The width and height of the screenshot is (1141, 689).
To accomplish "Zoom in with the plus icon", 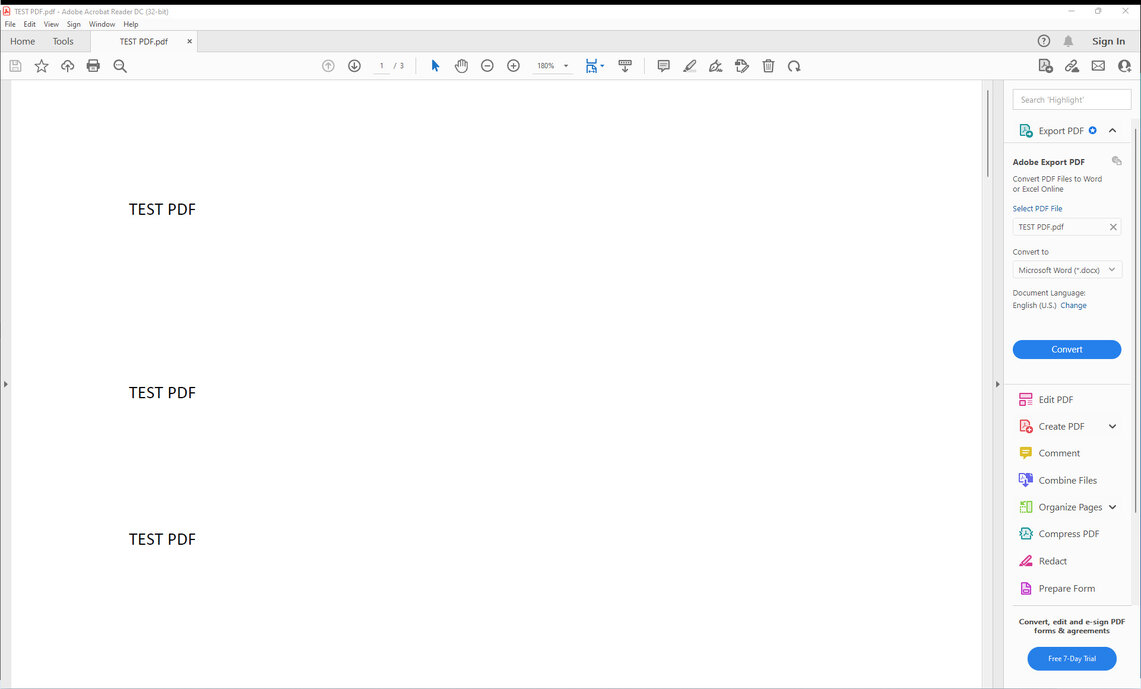I will click(x=514, y=66).
